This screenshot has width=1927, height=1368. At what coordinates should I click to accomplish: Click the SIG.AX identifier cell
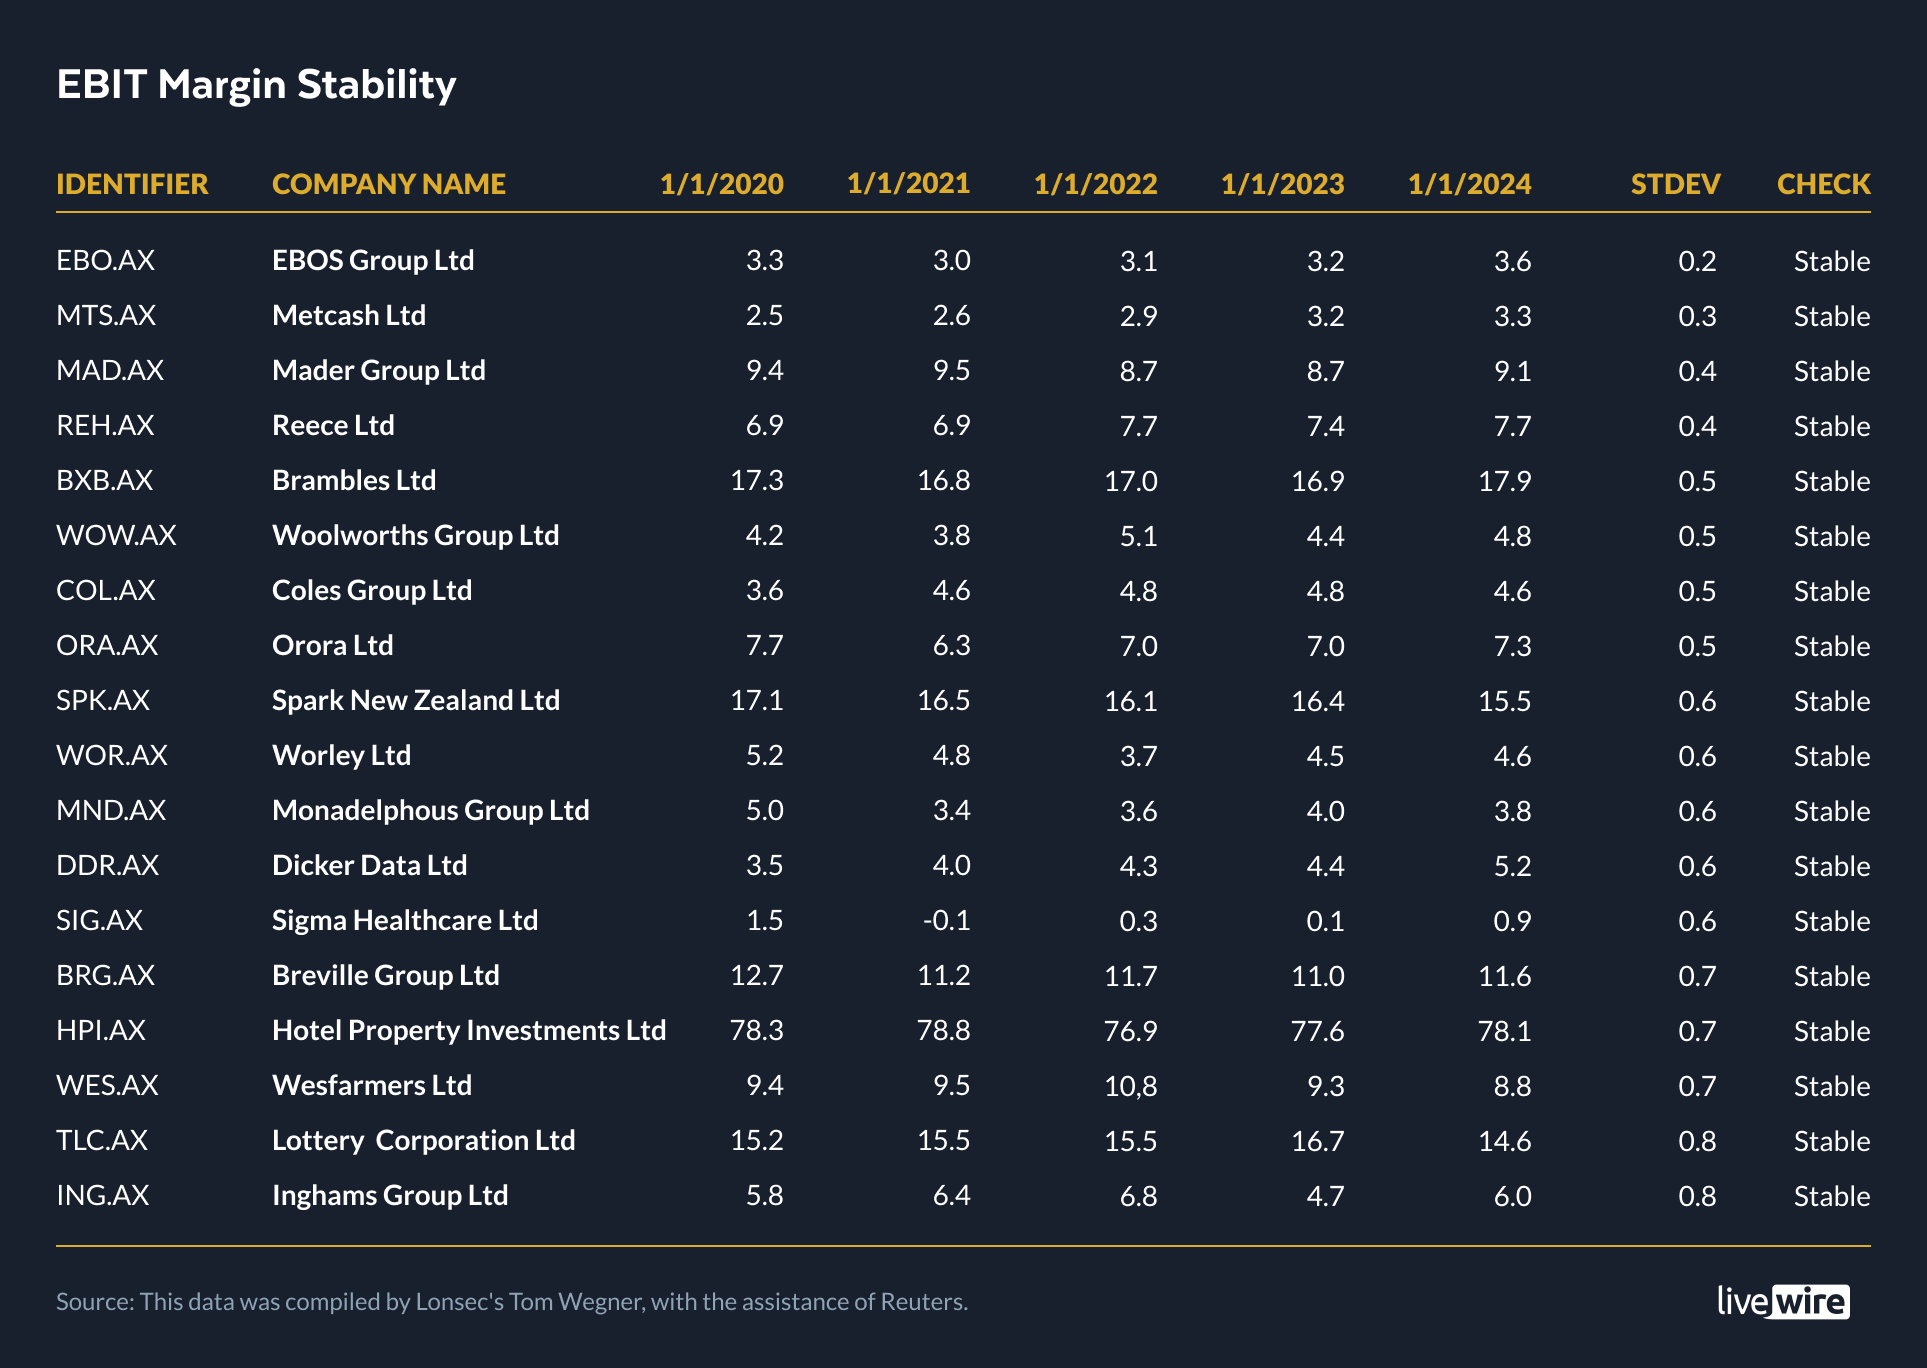[x=99, y=921]
